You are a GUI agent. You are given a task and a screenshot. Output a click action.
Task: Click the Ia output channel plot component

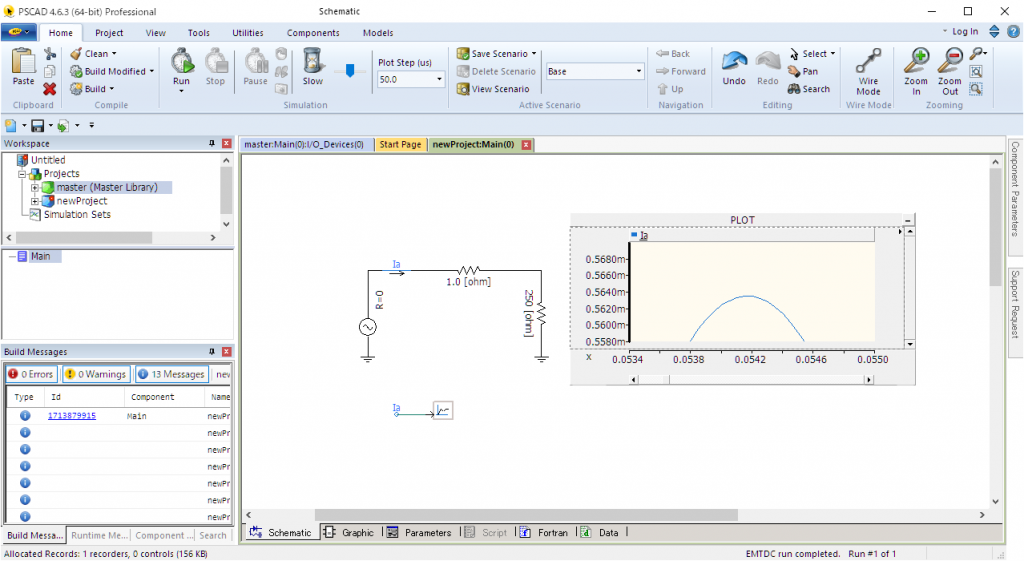click(x=442, y=410)
